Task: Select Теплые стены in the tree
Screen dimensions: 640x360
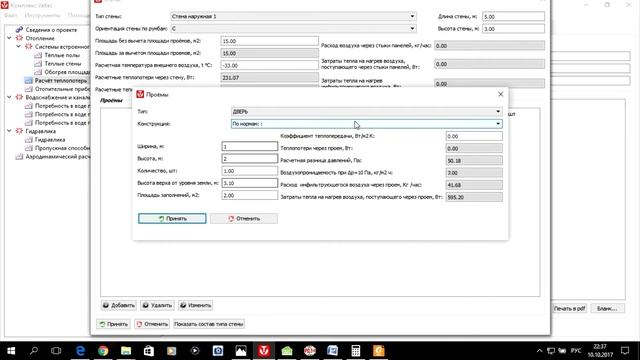Action: 63,64
